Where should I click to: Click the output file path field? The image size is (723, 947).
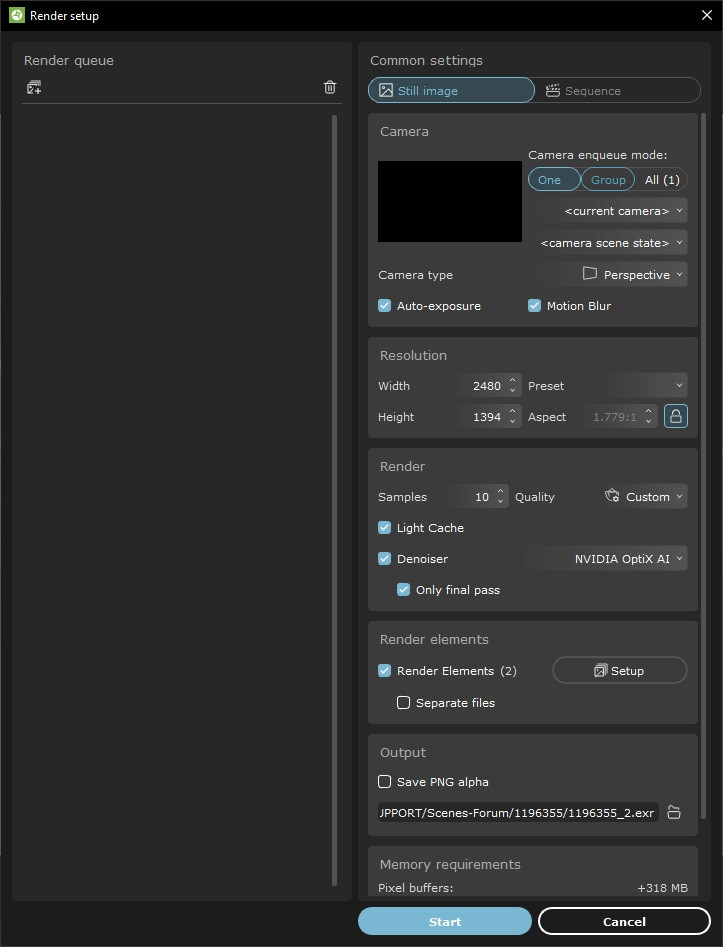(x=518, y=813)
